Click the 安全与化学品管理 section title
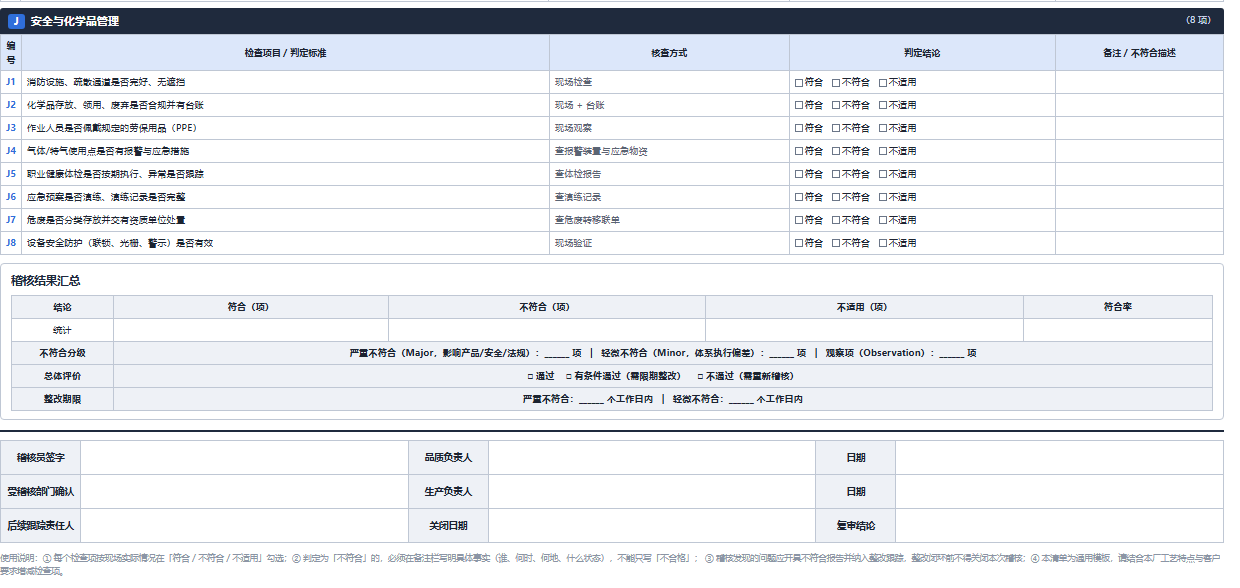Viewport: 1240px width, 588px height. coord(75,21)
